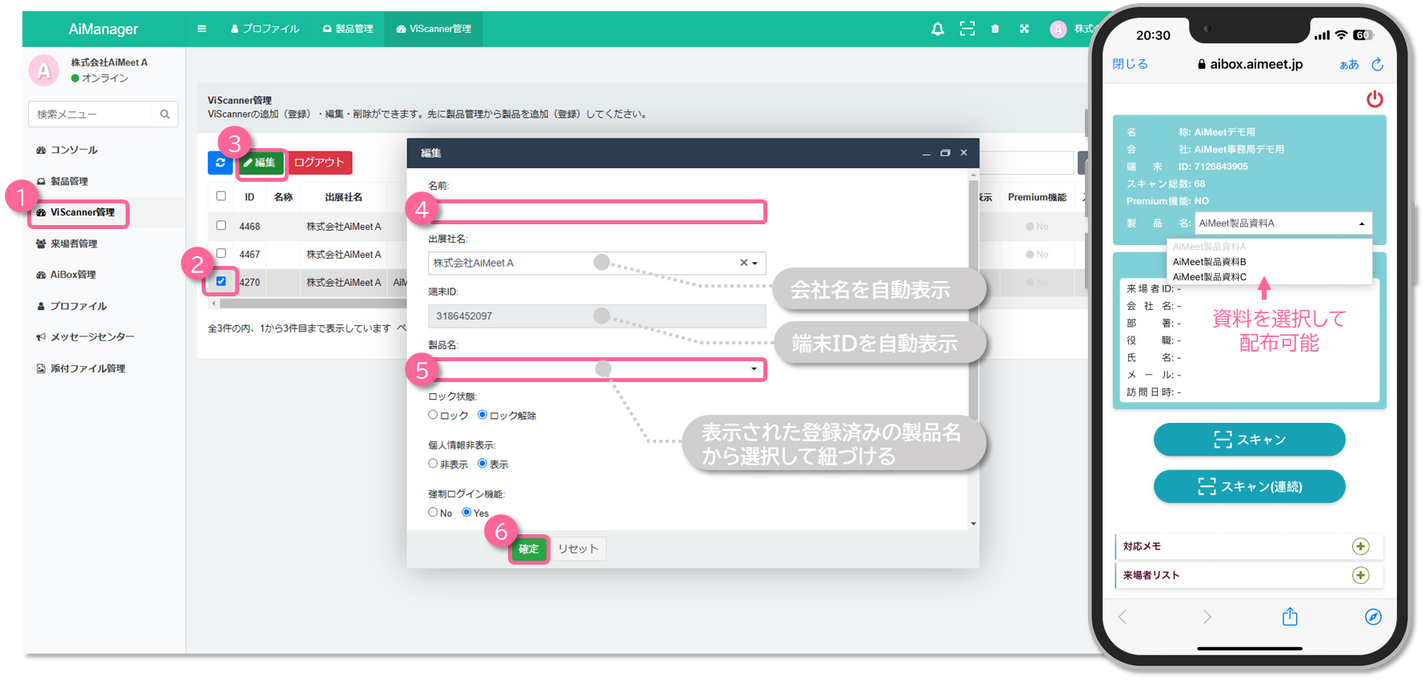1425x680 pixels.
Task: Check the row 4468 checkbox
Action: pyautogui.click(x=221, y=226)
